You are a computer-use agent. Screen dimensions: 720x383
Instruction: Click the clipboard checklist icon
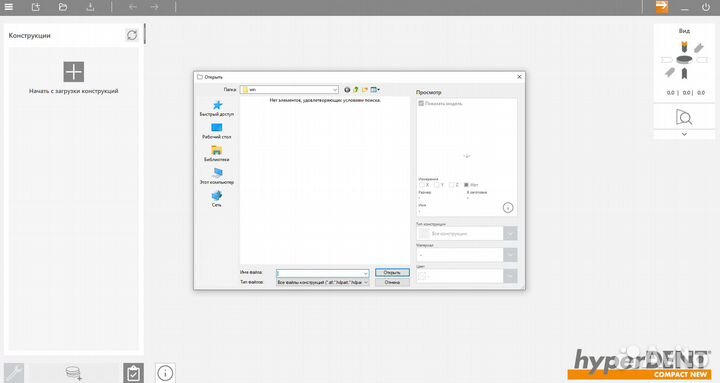133,373
